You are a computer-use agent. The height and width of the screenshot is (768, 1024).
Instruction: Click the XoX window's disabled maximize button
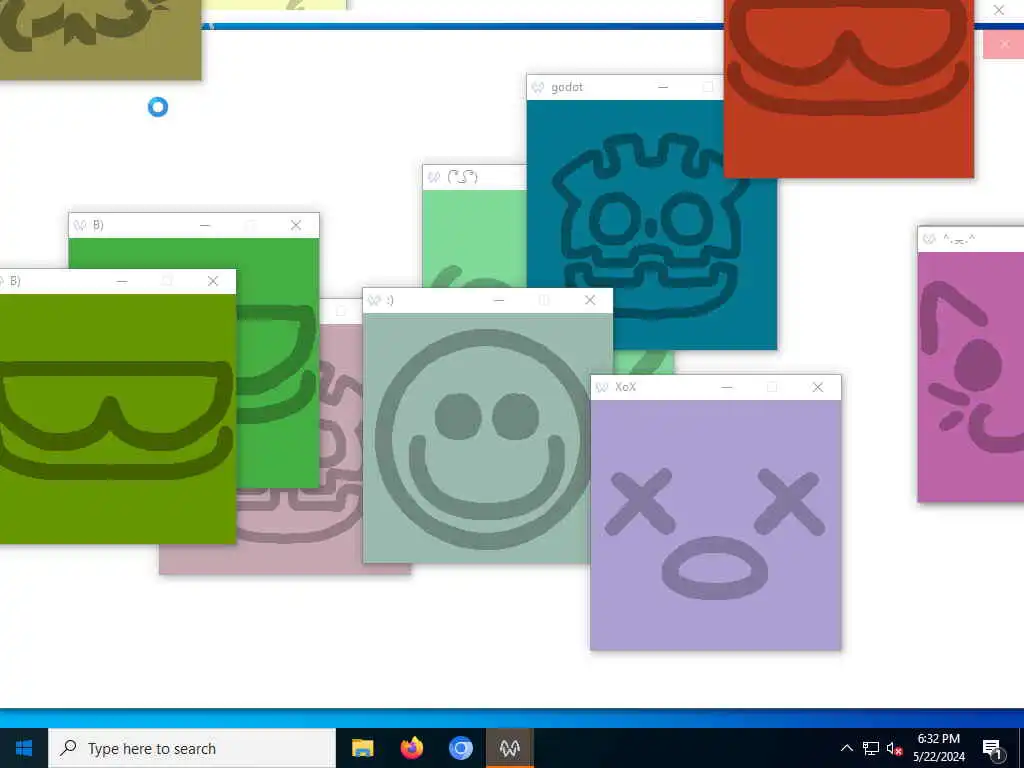[772, 387]
